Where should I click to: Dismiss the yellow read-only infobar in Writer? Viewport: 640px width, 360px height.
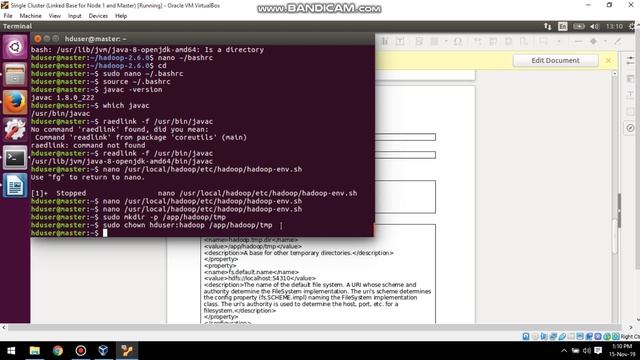(x=608, y=60)
